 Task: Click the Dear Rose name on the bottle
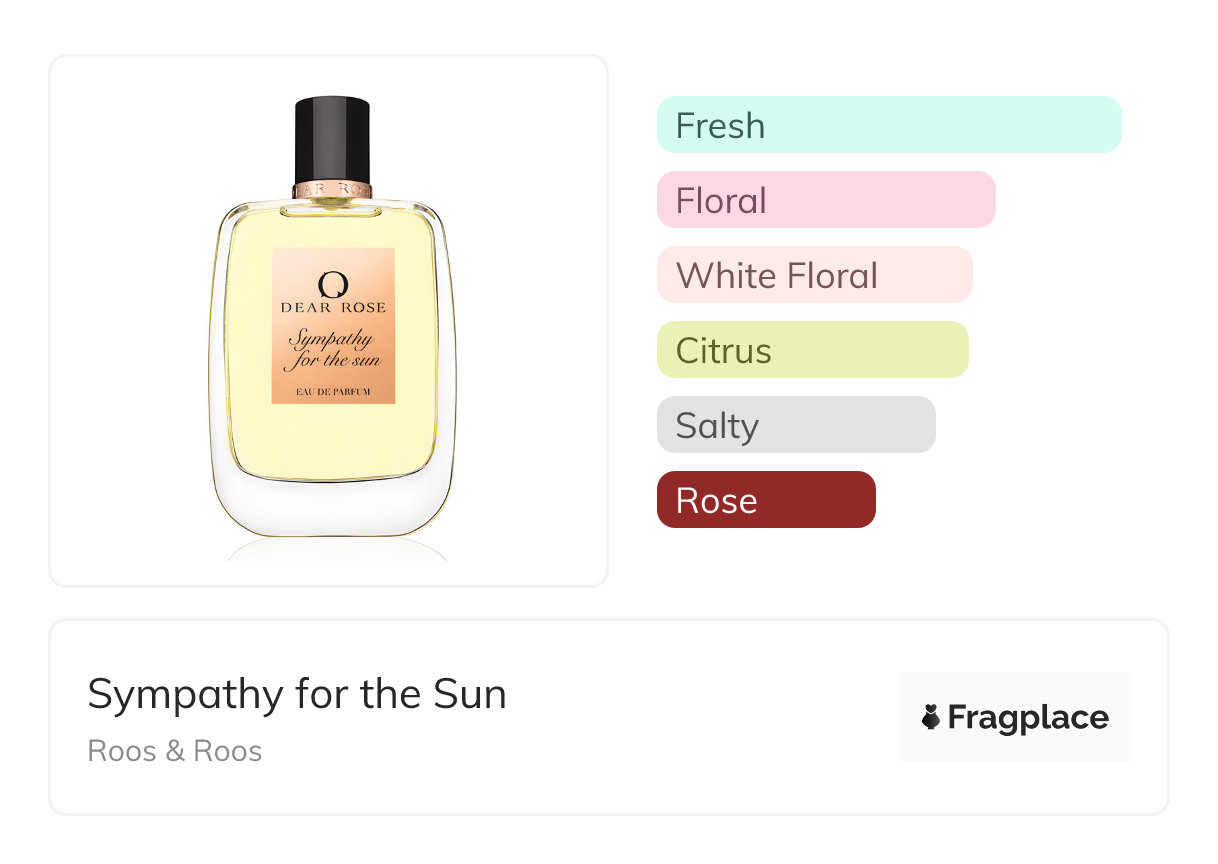click(x=333, y=307)
